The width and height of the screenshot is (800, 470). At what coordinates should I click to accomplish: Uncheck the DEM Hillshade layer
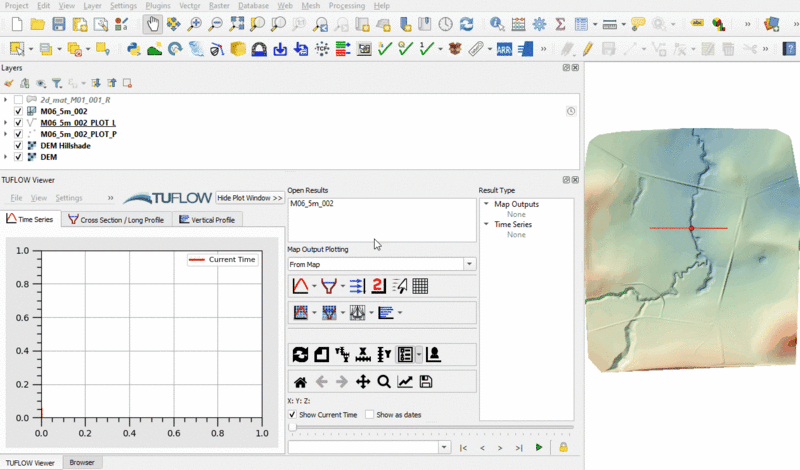(x=18, y=145)
